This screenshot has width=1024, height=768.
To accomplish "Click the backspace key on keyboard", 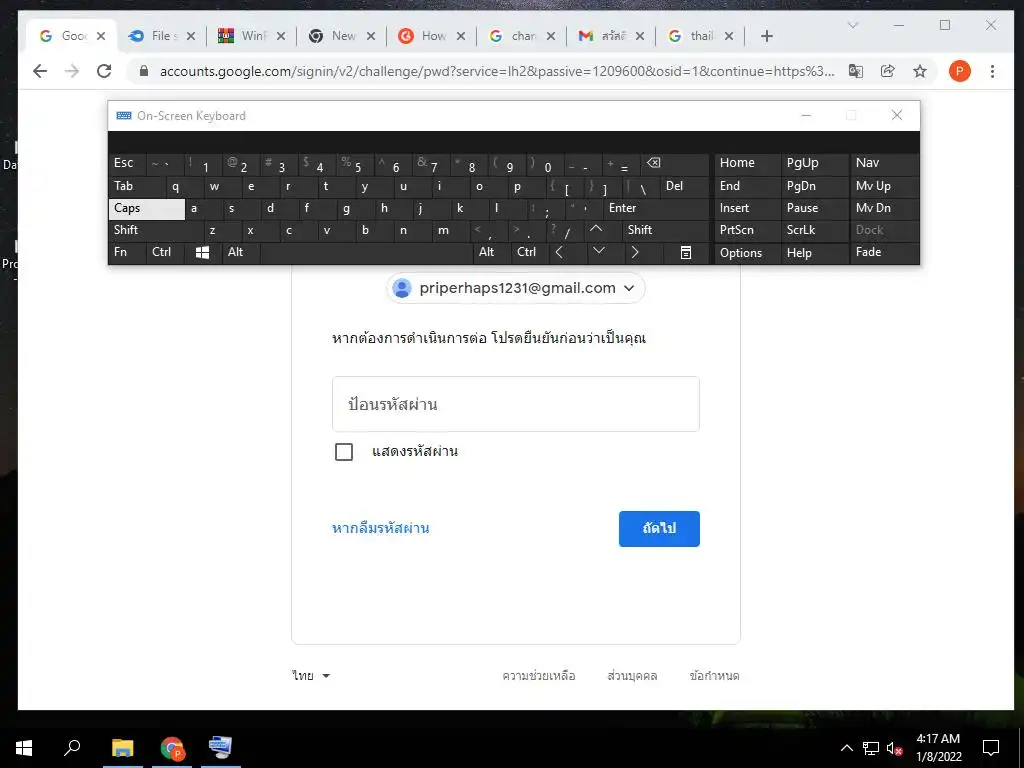I will [x=677, y=164].
